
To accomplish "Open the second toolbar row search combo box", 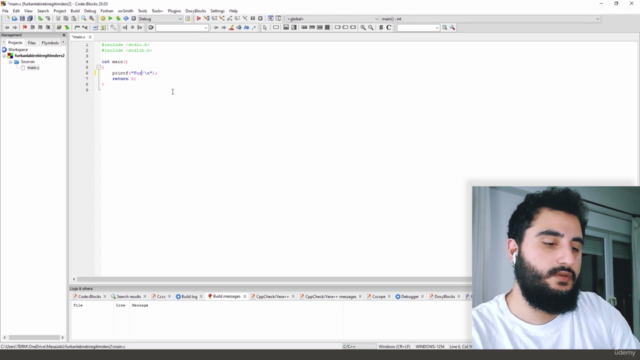I will [x=182, y=28].
